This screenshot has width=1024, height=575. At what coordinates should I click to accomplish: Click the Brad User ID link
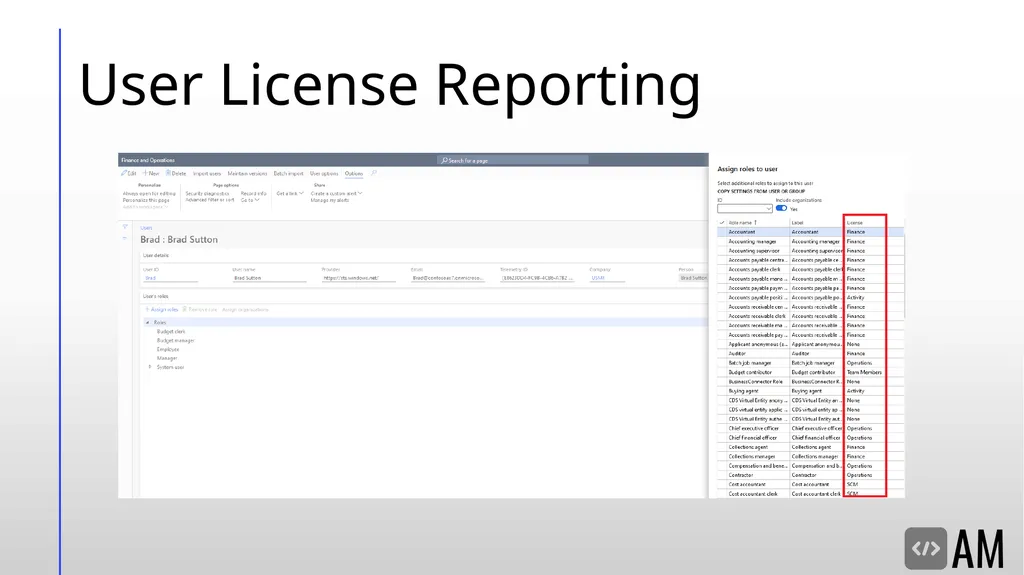(150, 278)
